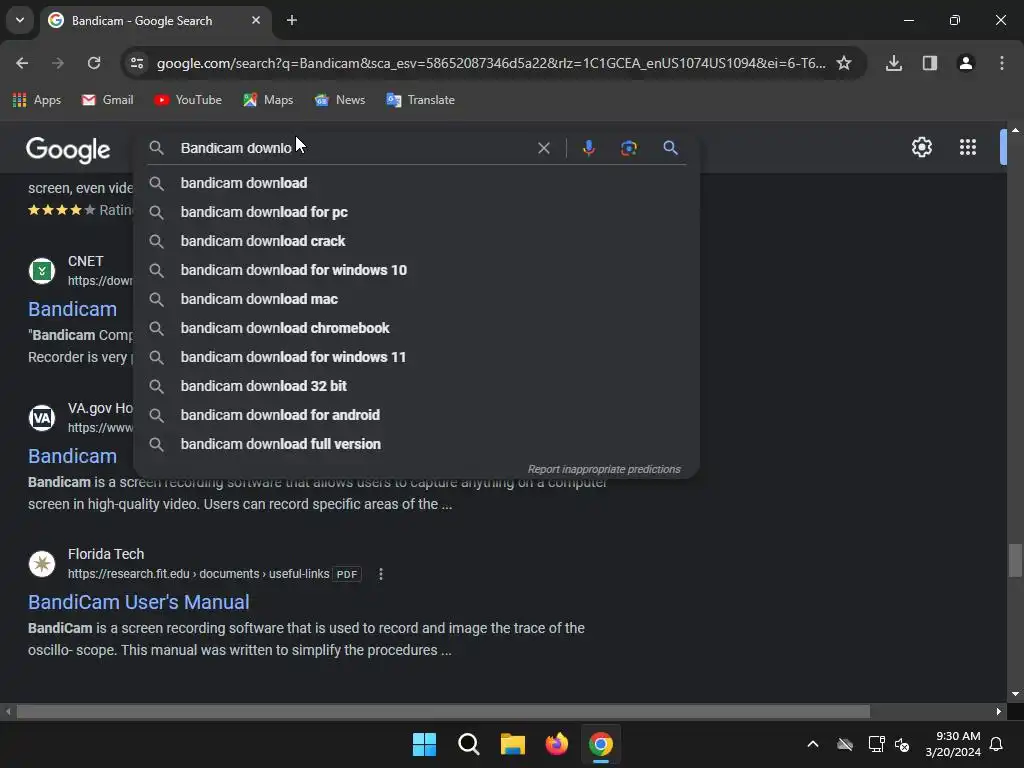Click the Chrome back arrow
Image resolution: width=1024 pixels, height=768 pixels.
(x=22, y=63)
